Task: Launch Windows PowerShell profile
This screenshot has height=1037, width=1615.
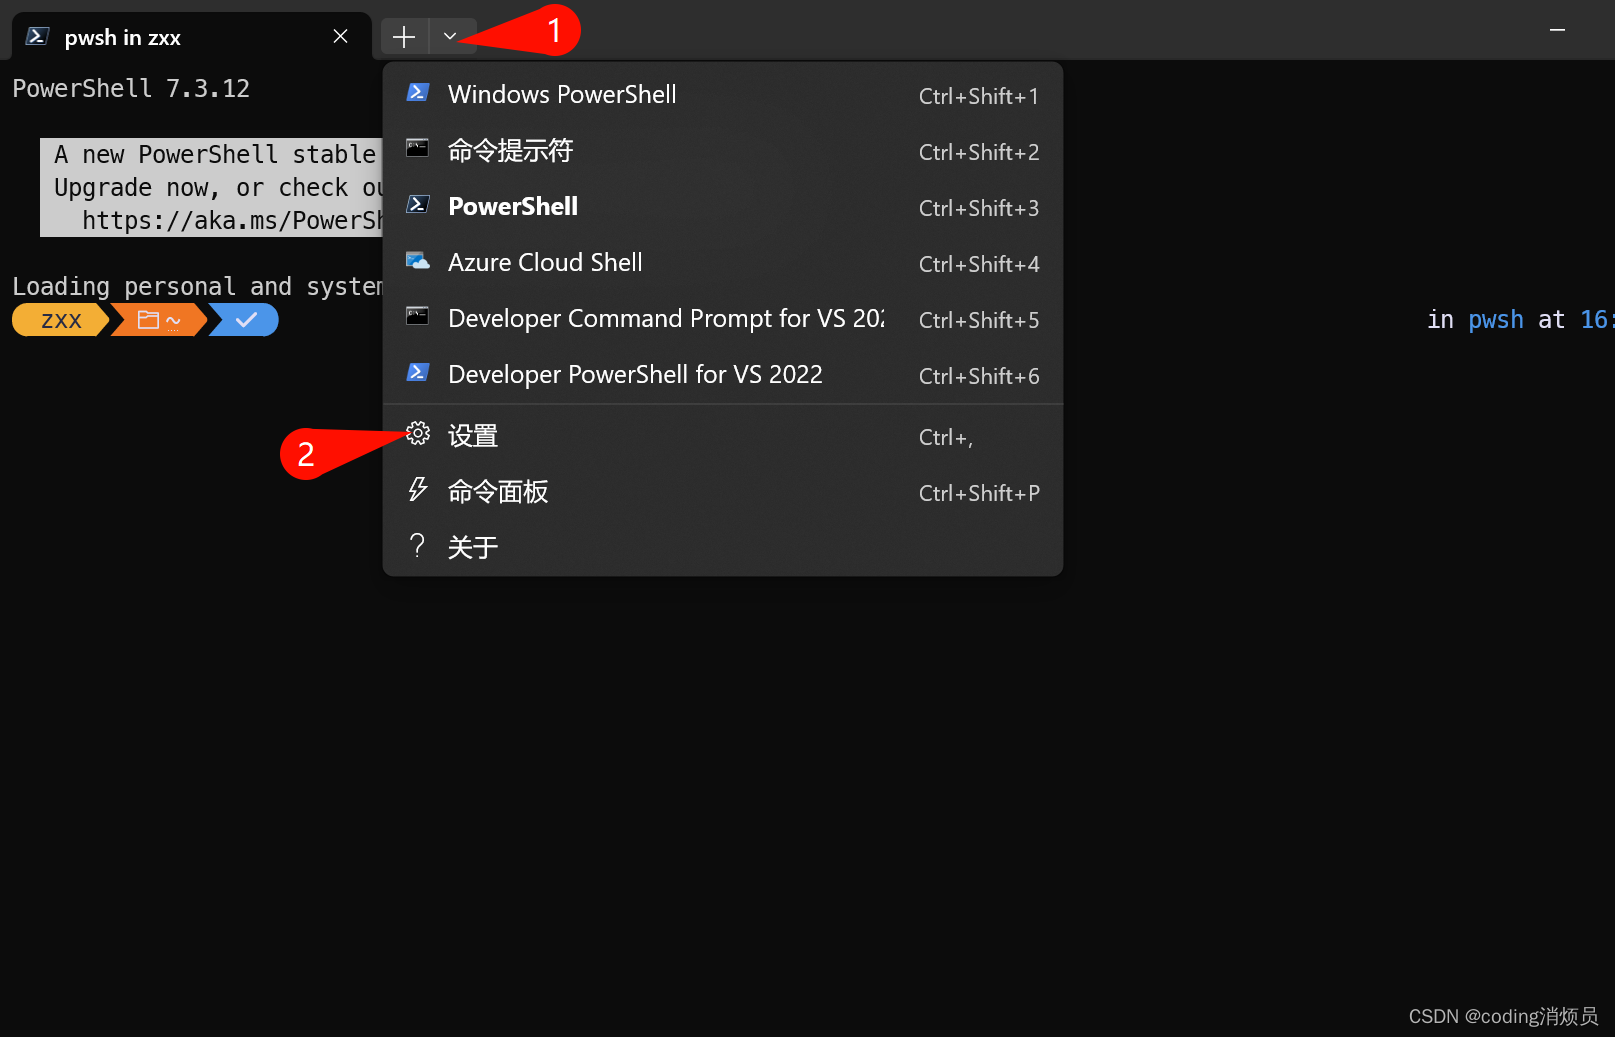Action: point(722,94)
